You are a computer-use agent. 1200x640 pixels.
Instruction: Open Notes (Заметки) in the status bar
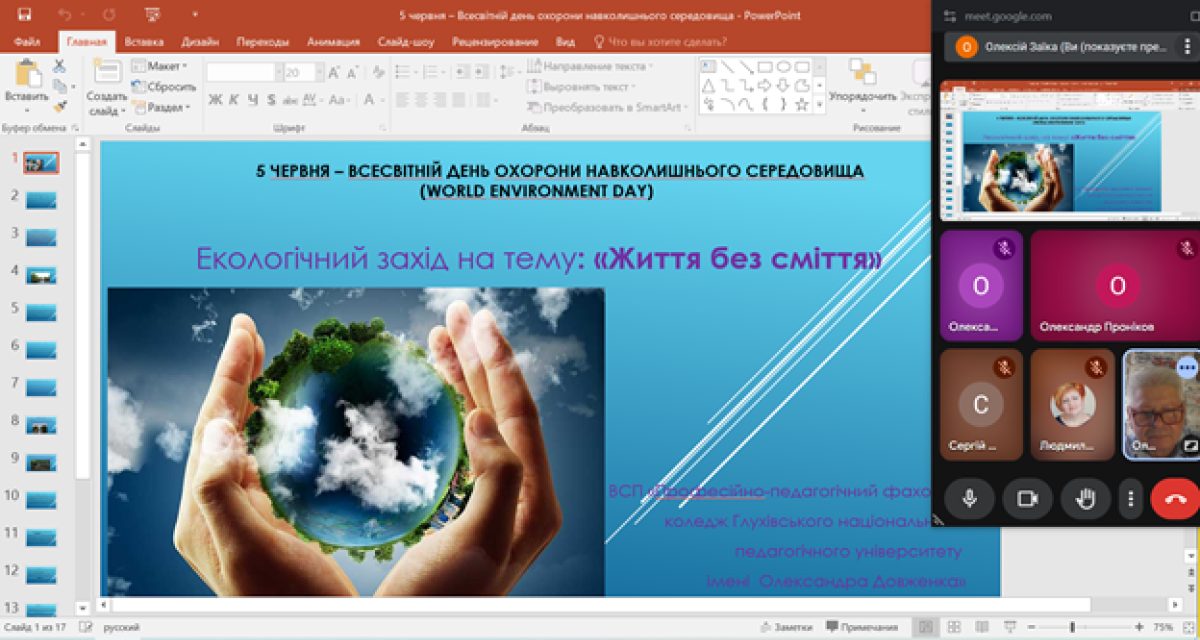pos(785,627)
